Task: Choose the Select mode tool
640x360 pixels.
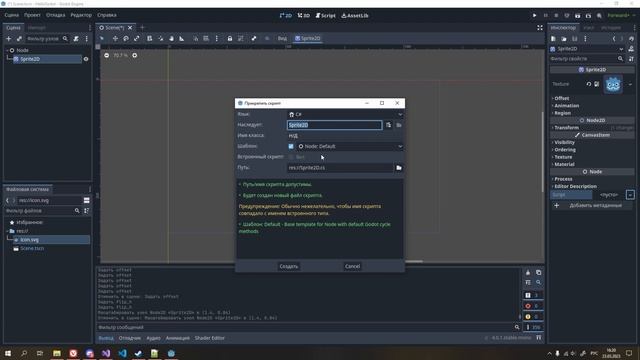Action: 102,38
